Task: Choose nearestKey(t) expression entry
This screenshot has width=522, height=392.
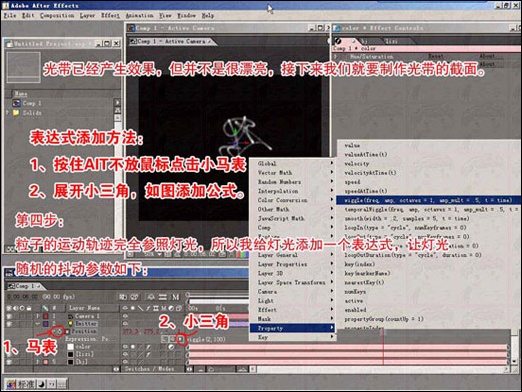Action: click(x=364, y=282)
